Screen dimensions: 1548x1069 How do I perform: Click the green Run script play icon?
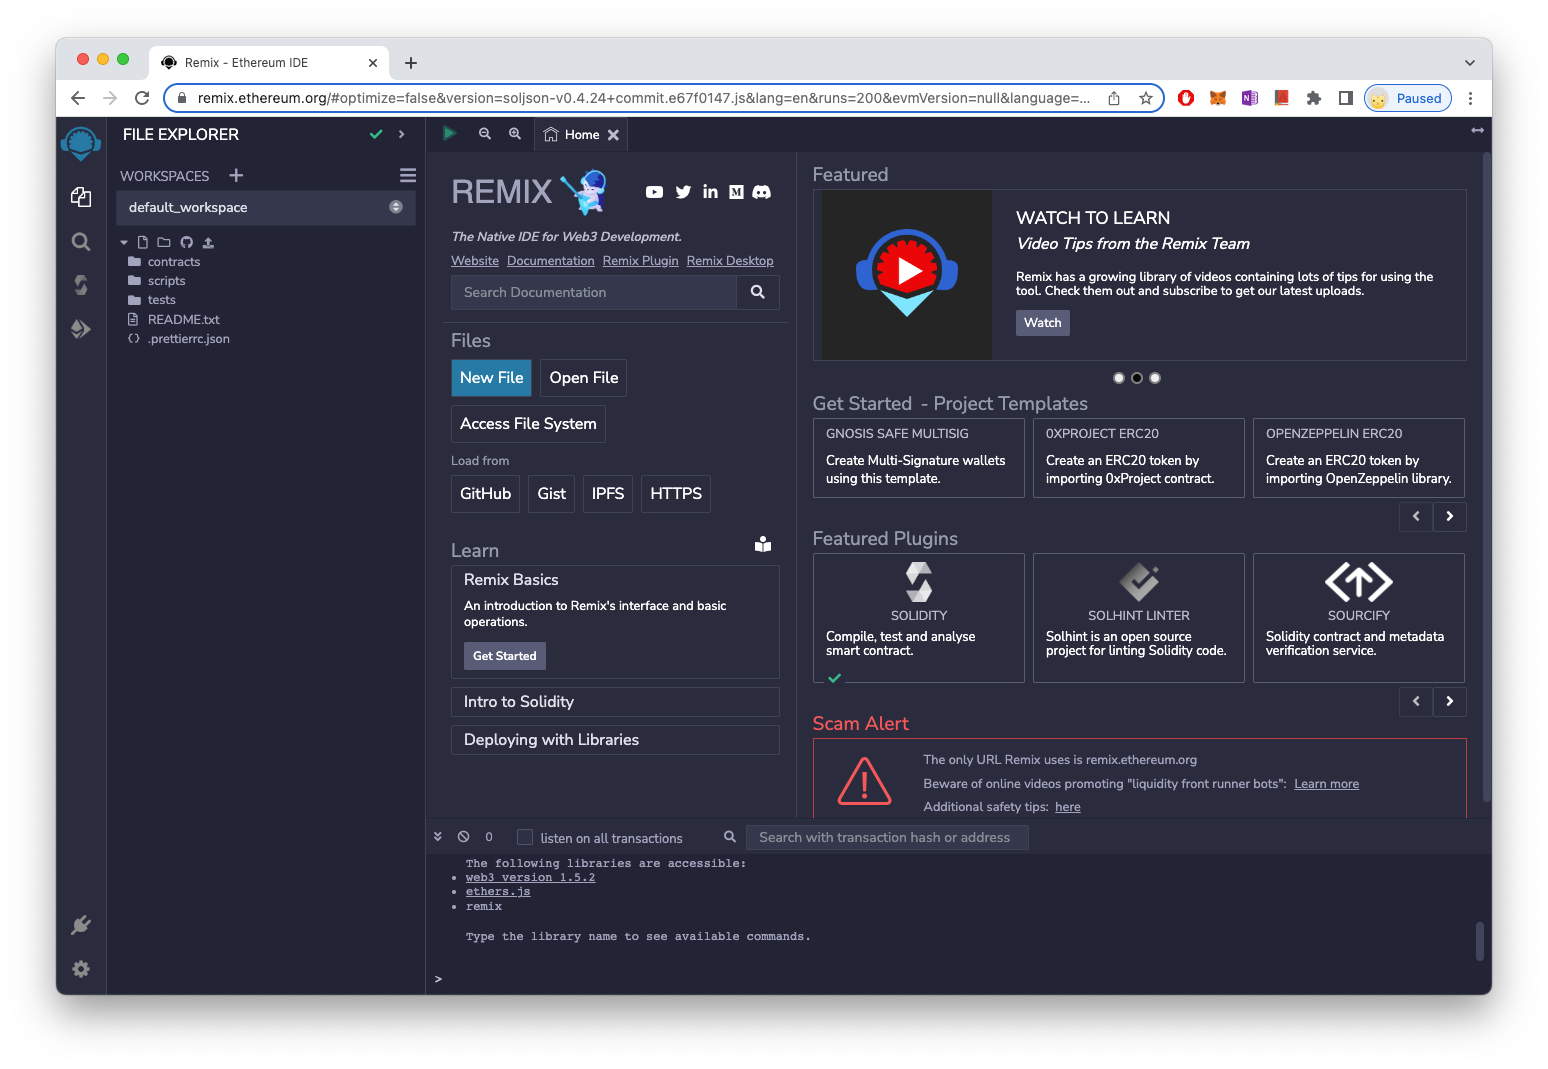[x=450, y=134]
